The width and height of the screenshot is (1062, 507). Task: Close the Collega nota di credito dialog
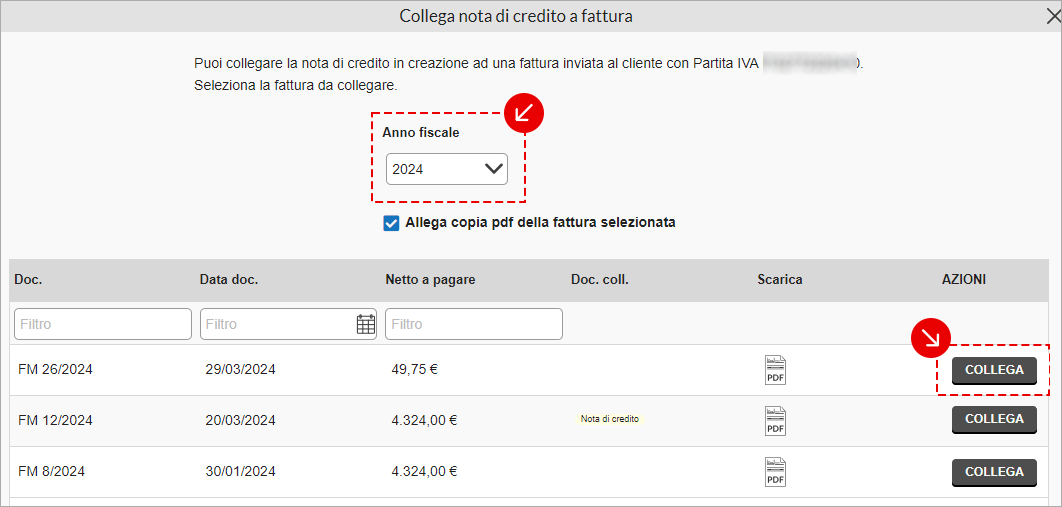(1053, 17)
